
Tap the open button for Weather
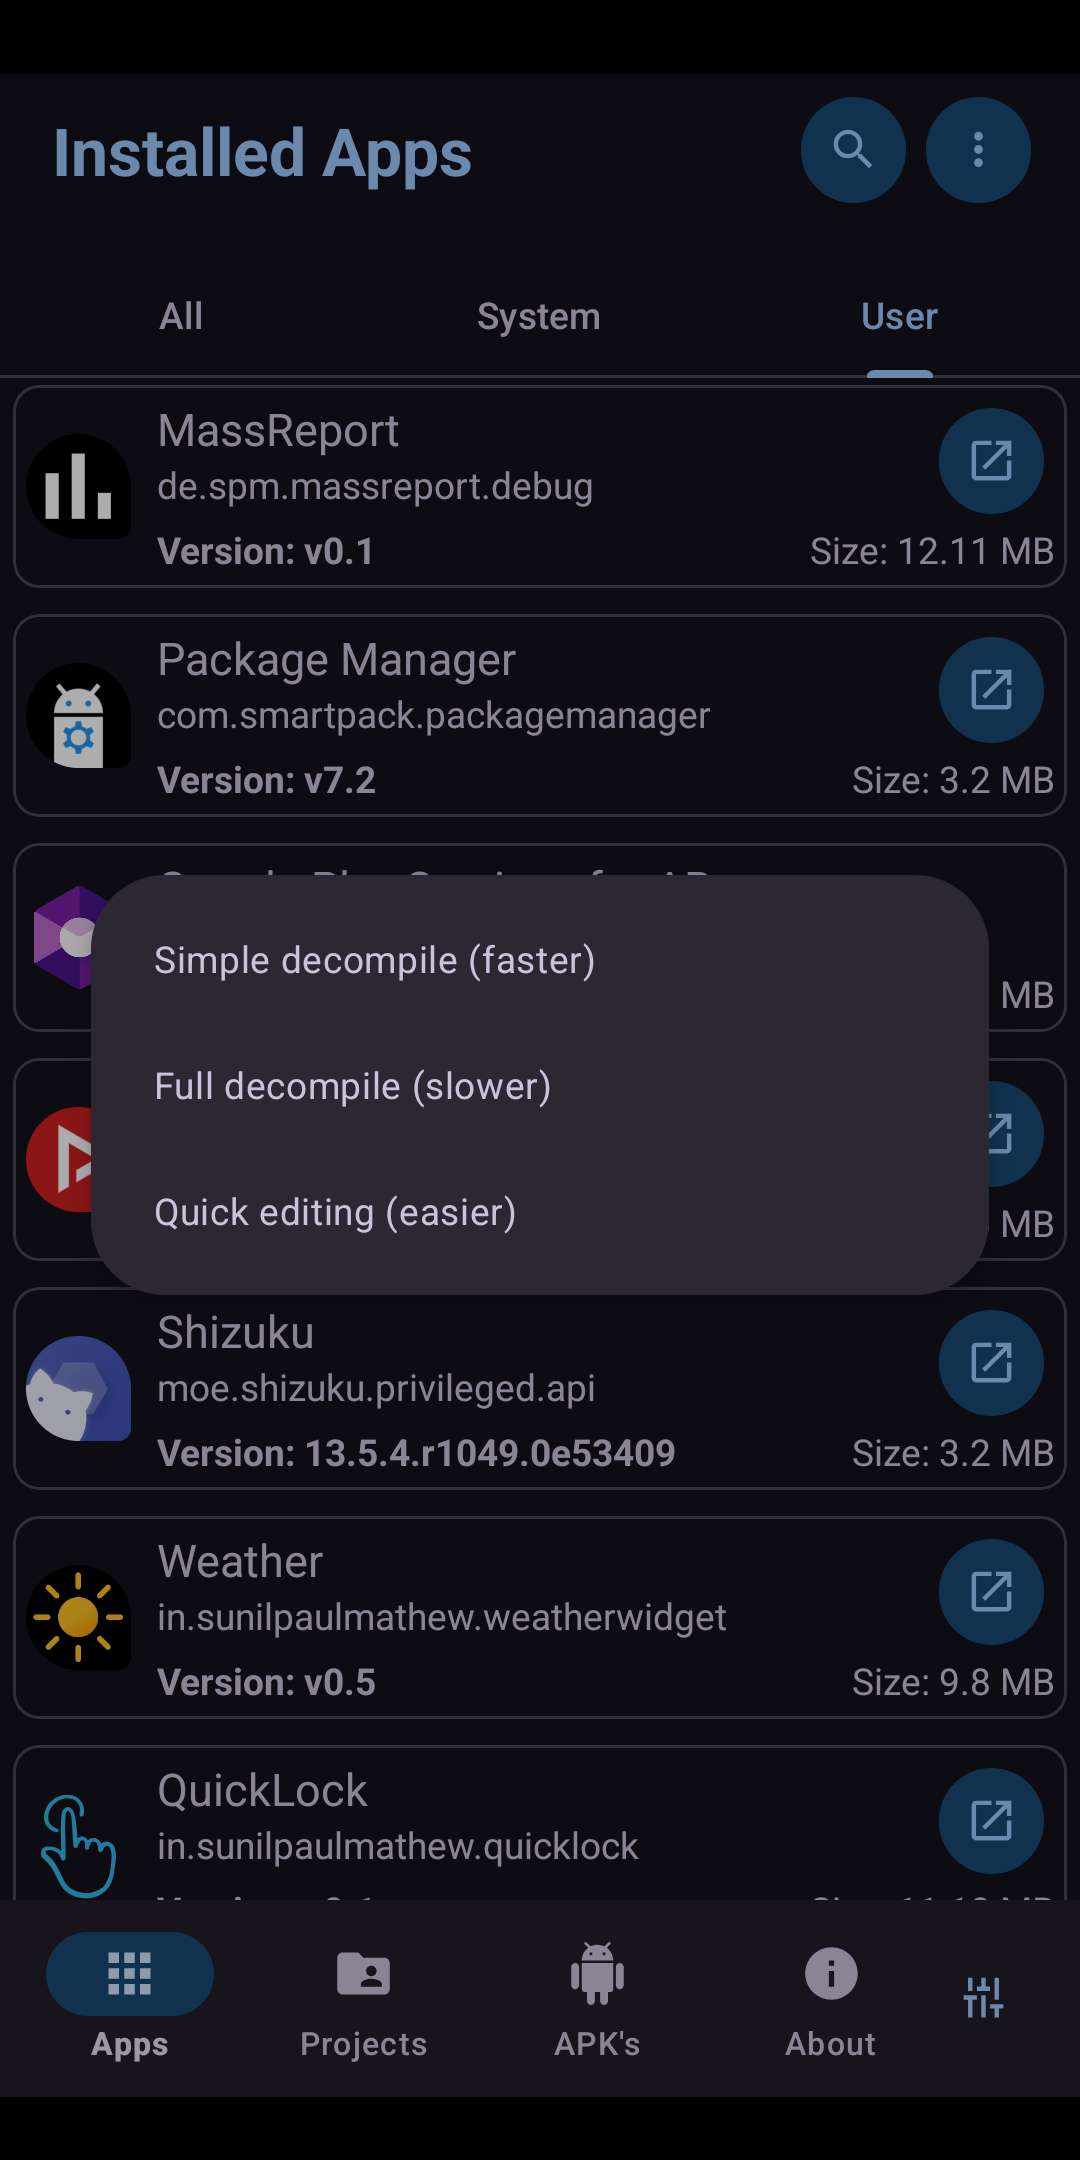(x=991, y=1592)
